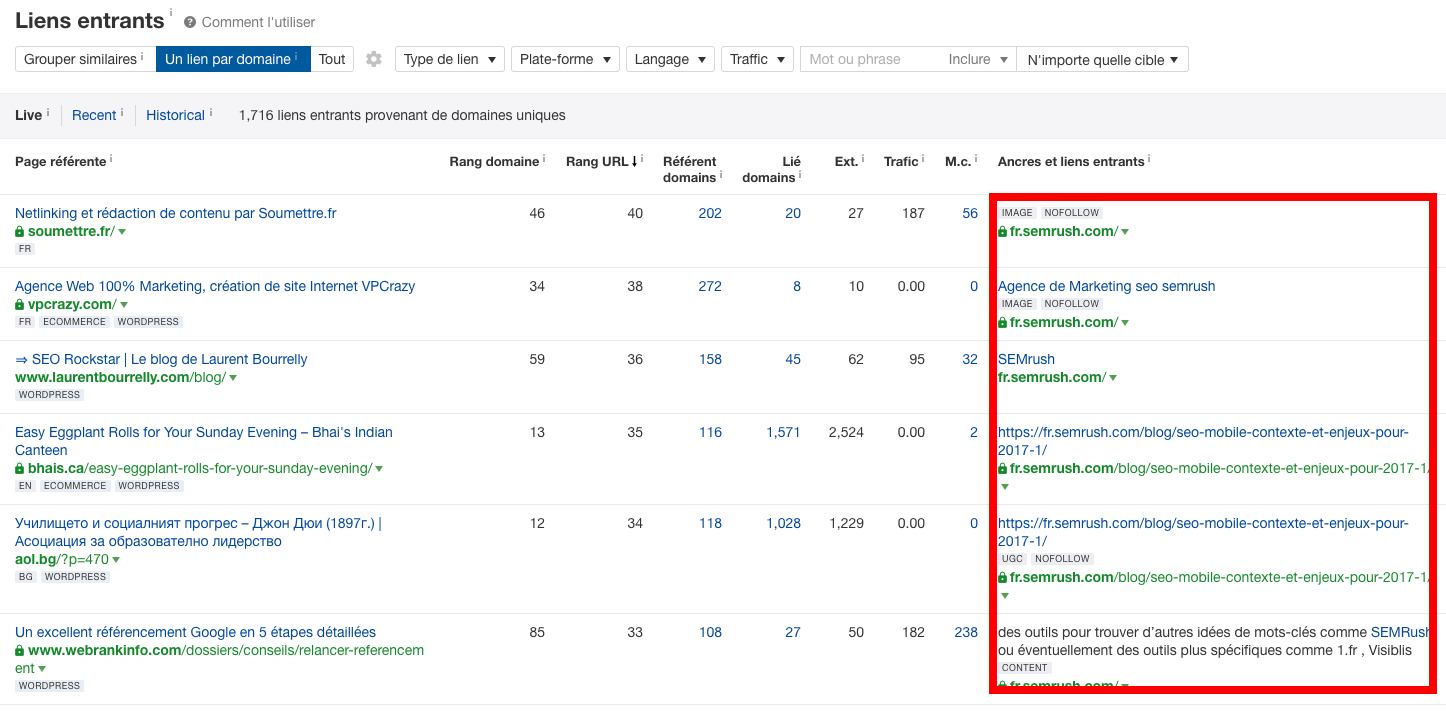Click linked domains count 1,028
The height and width of the screenshot is (711, 1446).
click(784, 523)
